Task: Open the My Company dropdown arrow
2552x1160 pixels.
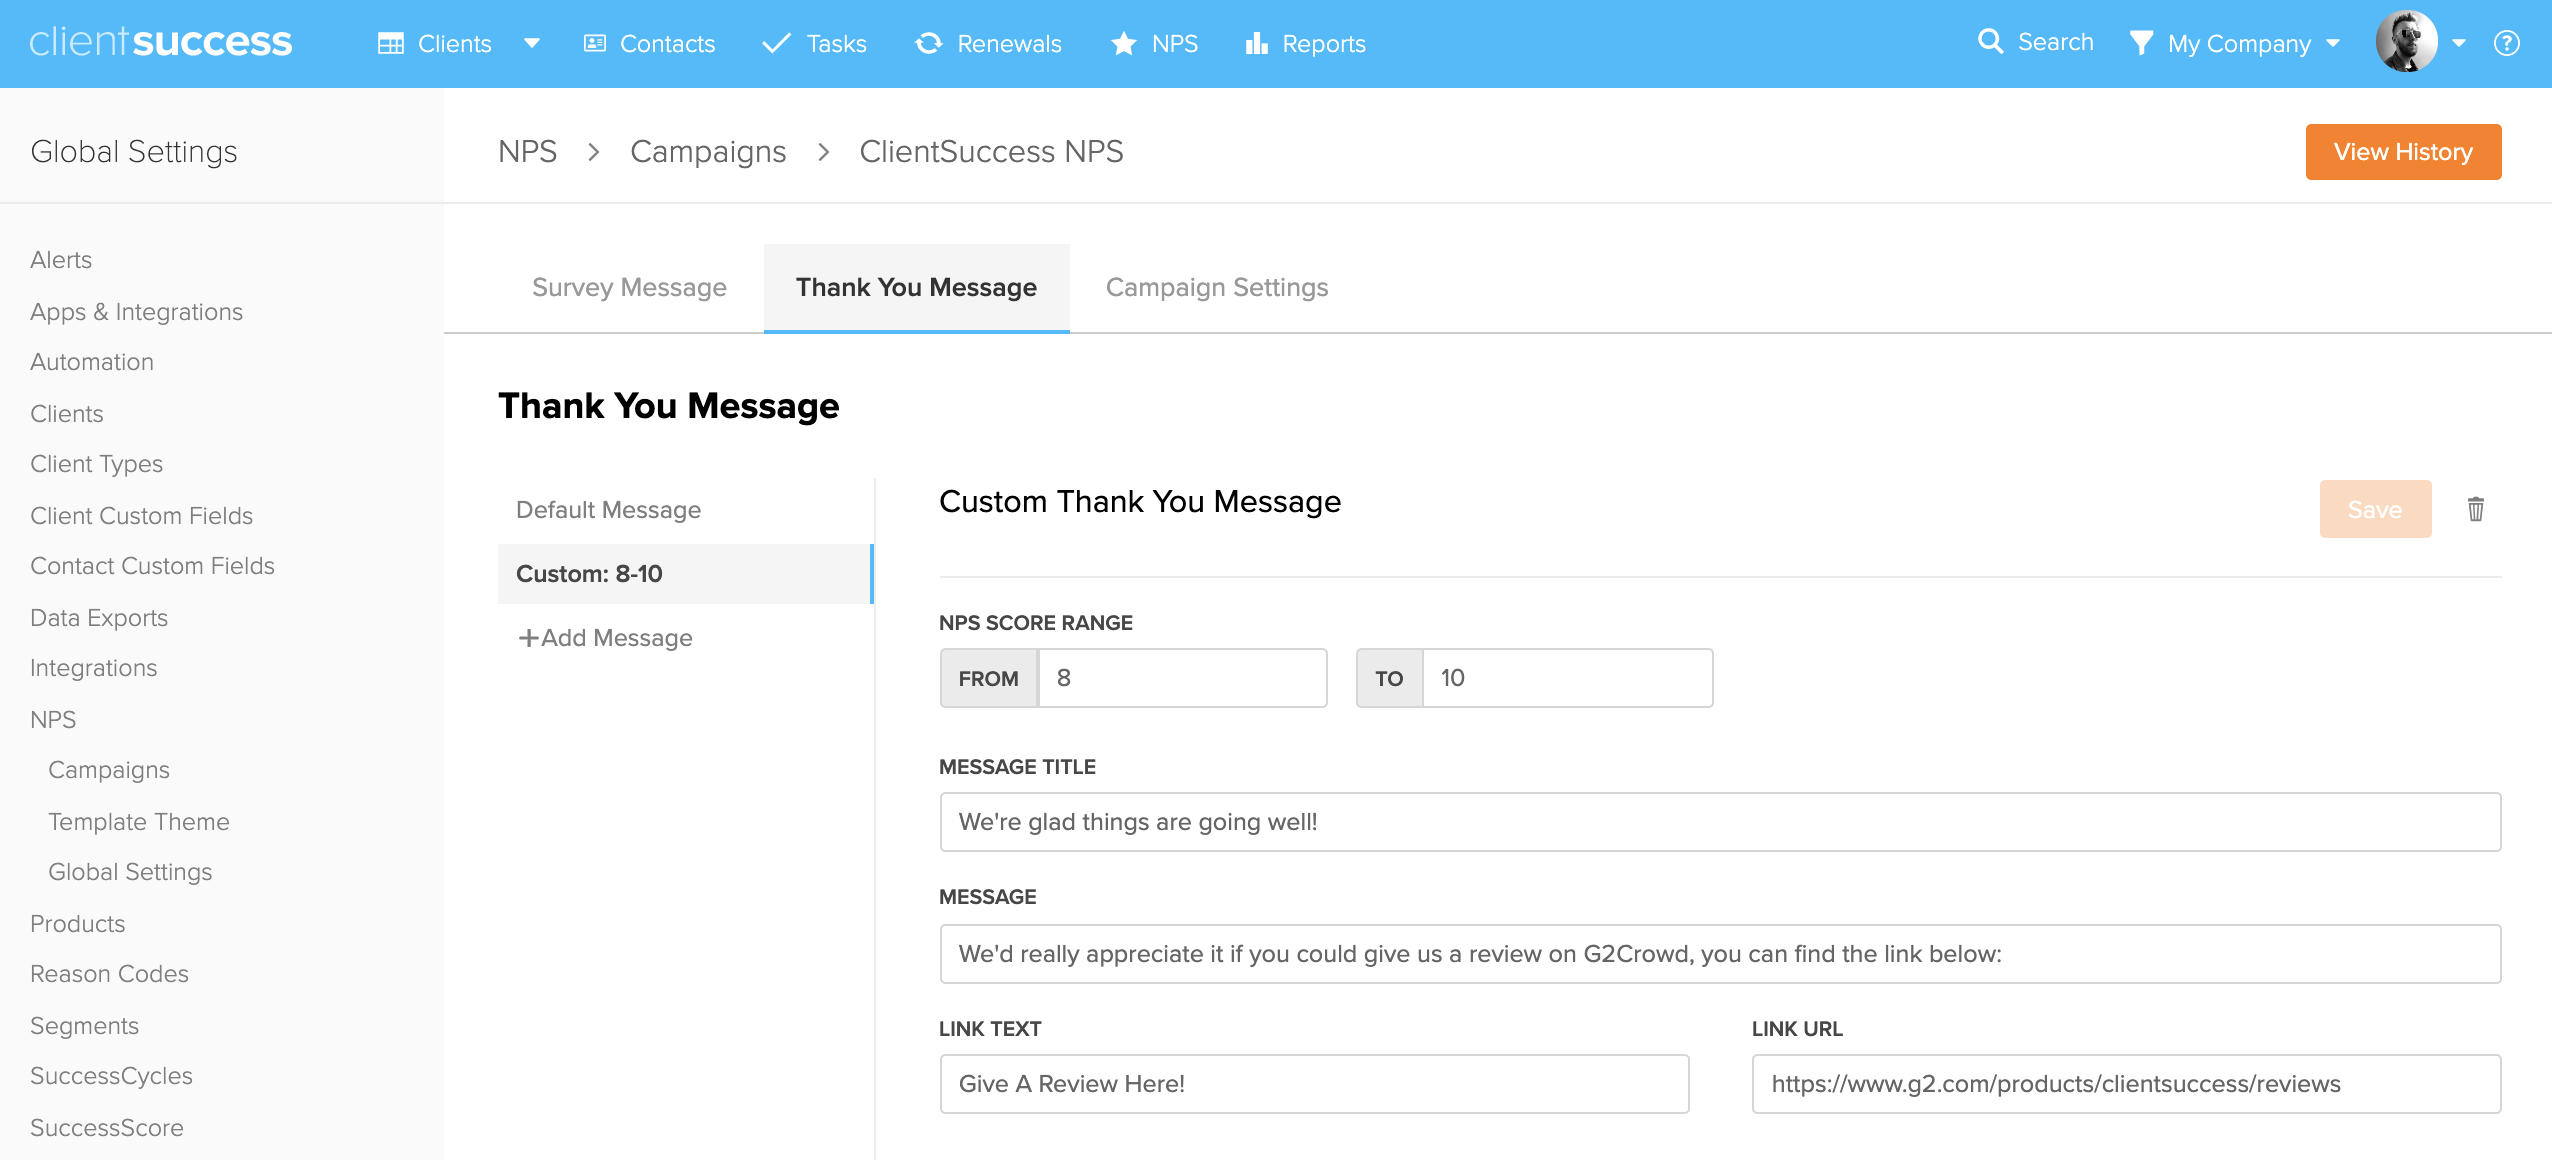Action: [2333, 43]
